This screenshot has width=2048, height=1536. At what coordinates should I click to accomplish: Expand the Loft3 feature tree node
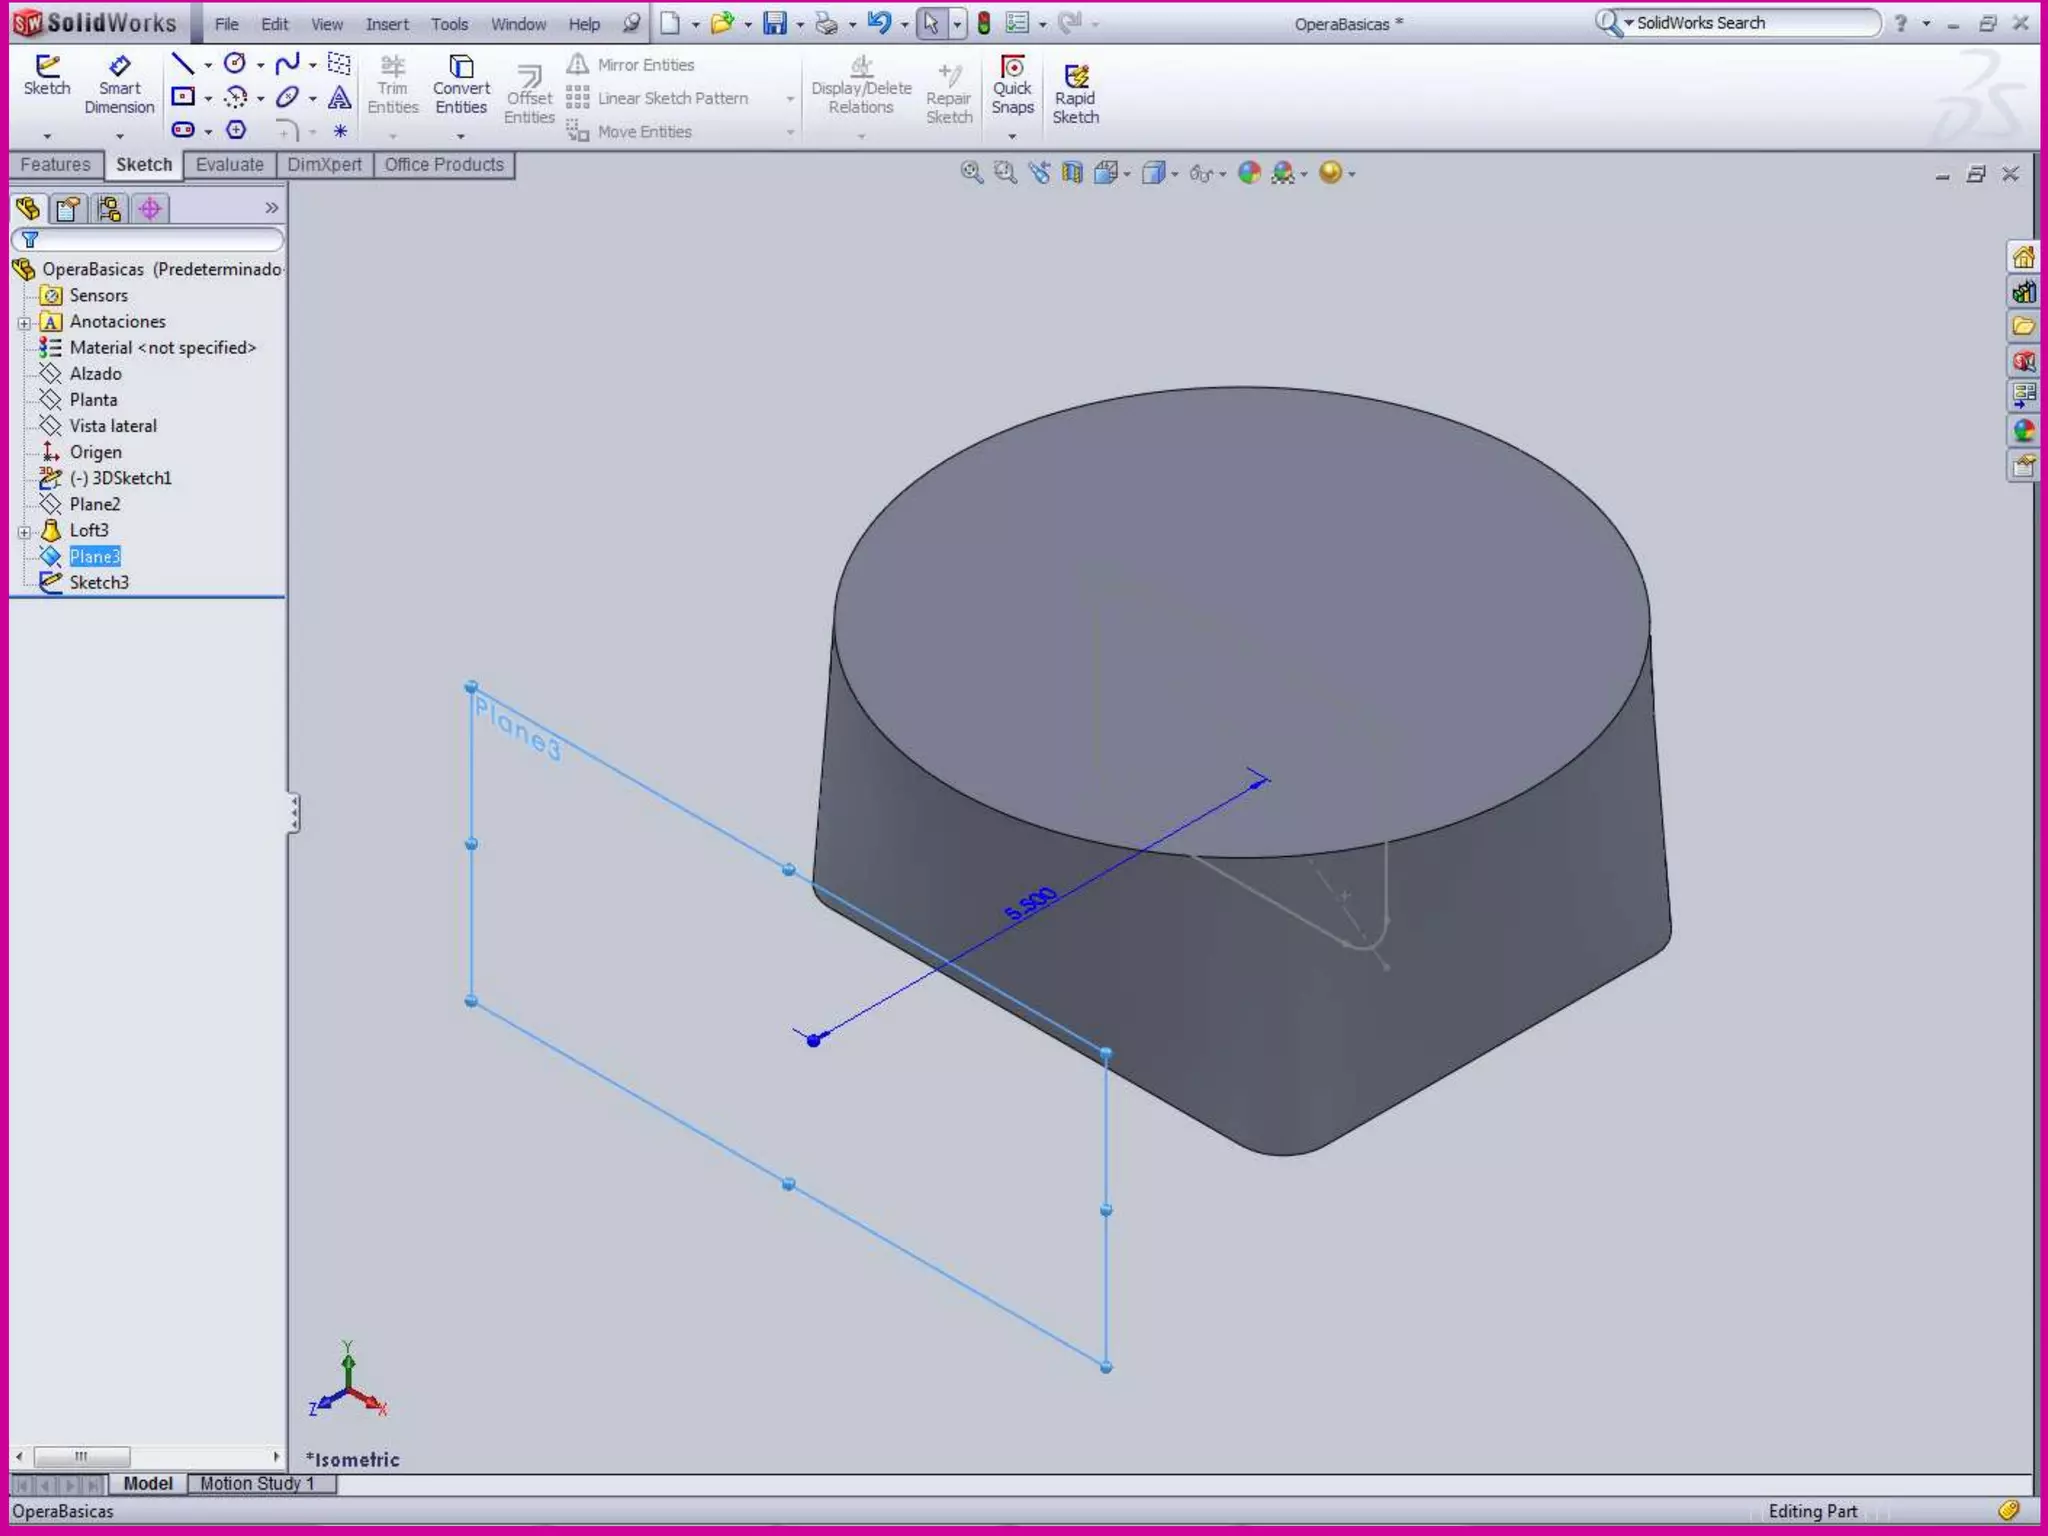point(24,531)
